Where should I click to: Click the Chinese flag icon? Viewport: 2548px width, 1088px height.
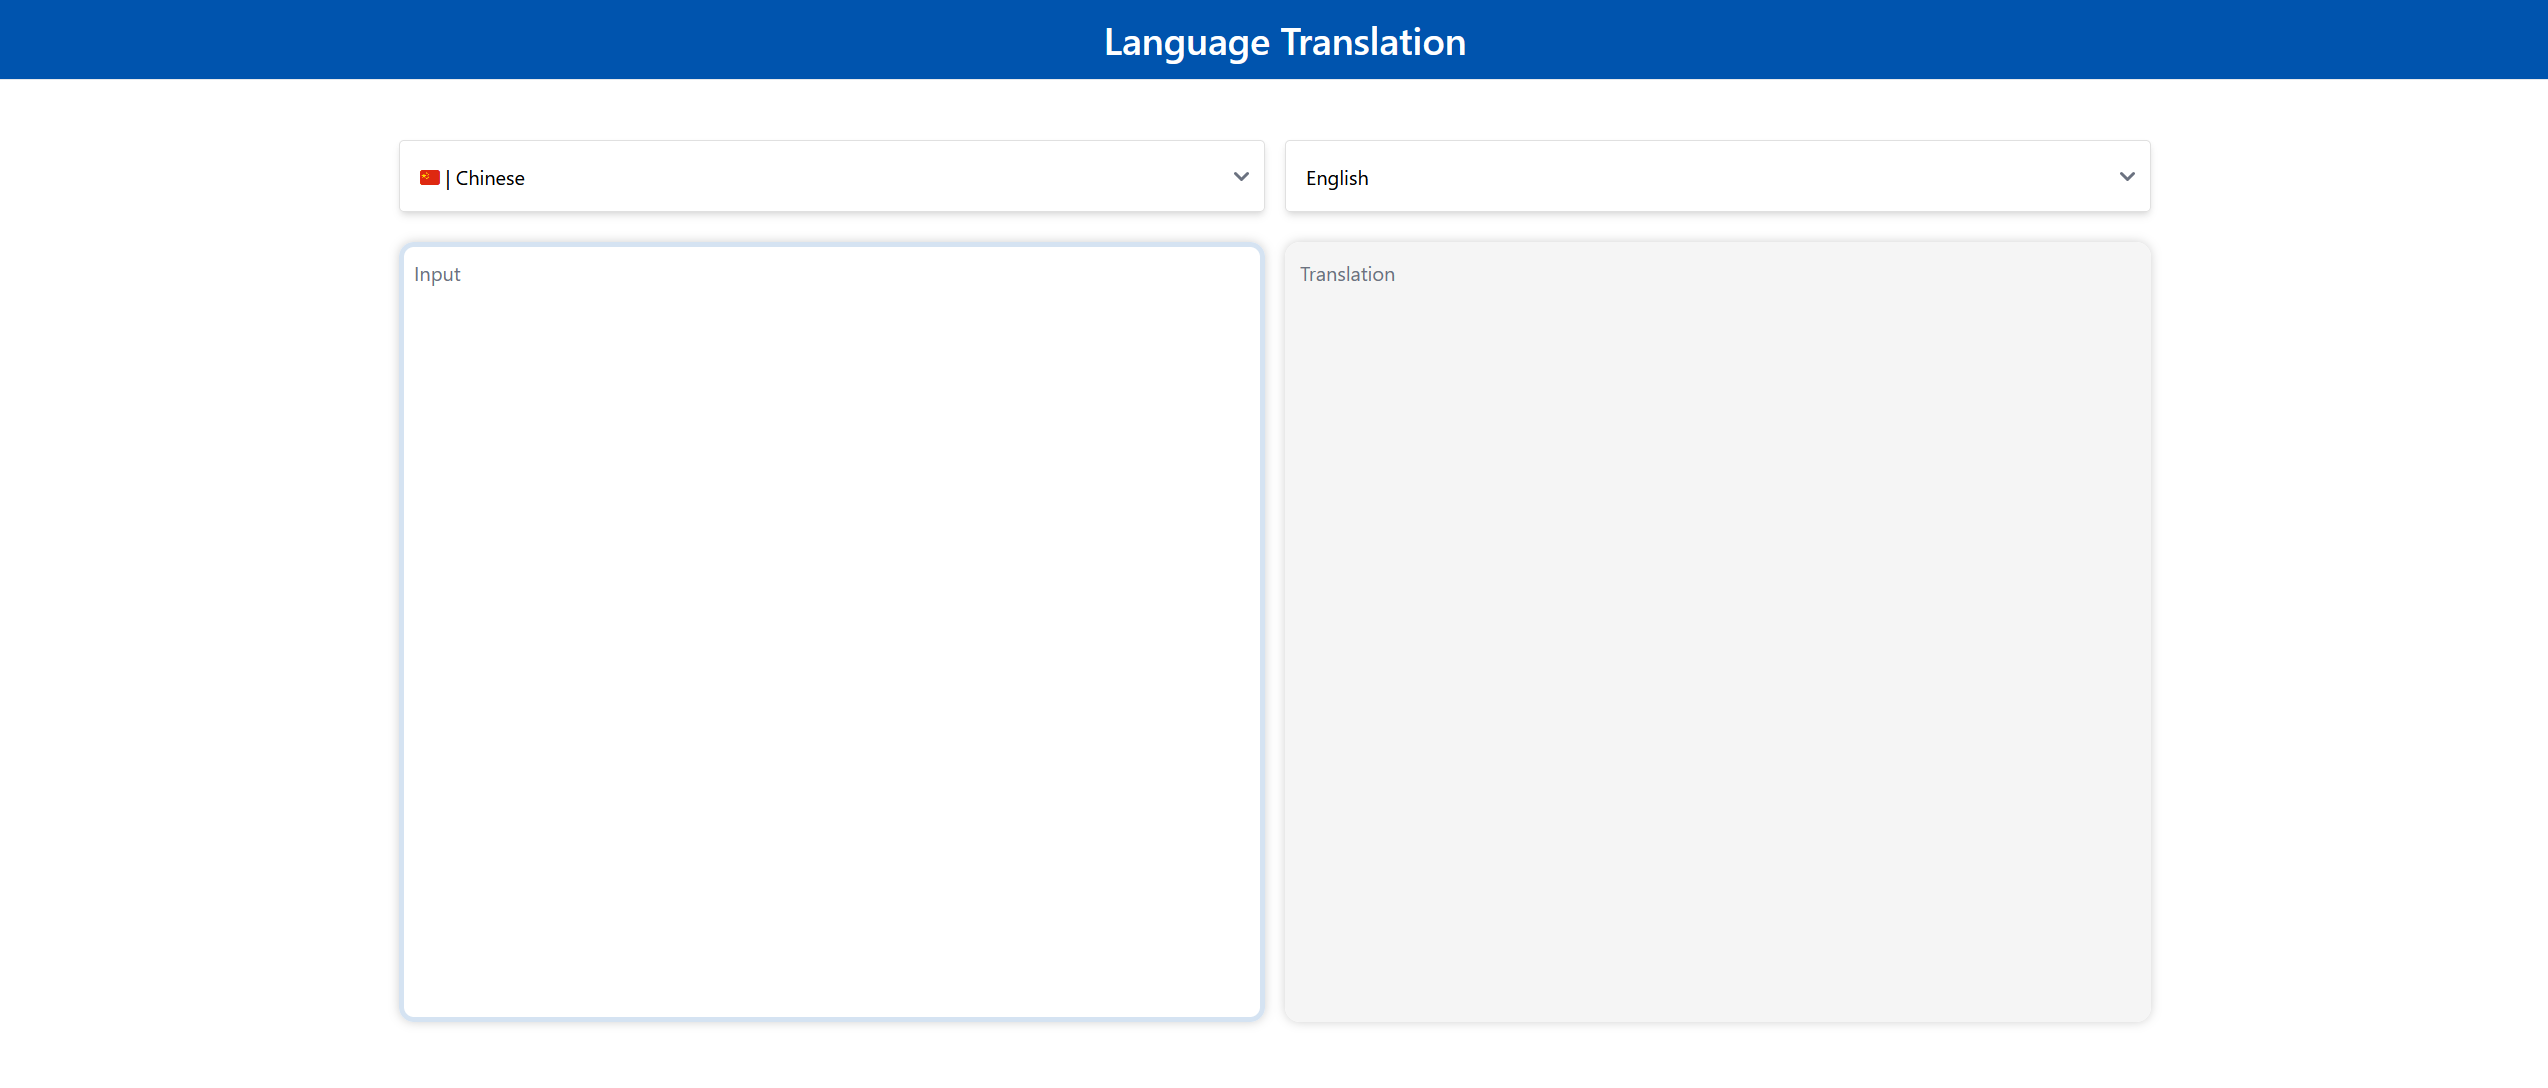point(430,177)
